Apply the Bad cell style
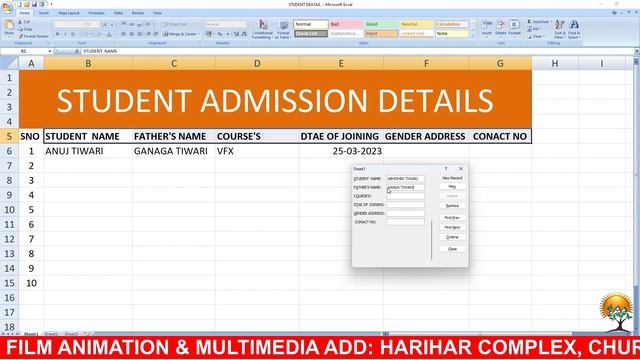The image size is (640, 360). [345, 24]
